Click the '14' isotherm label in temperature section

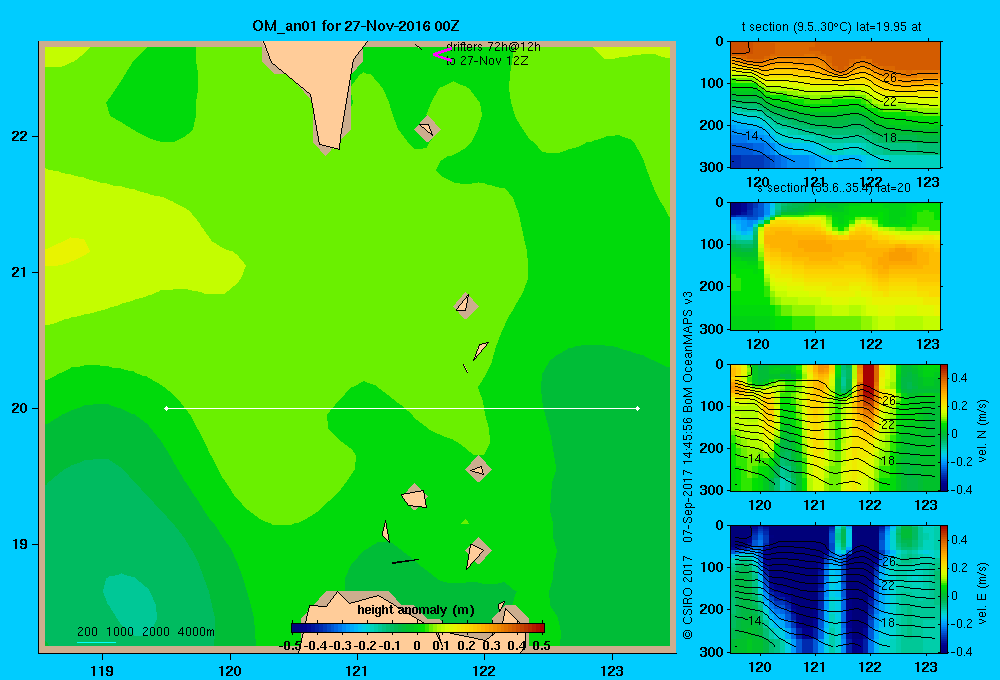click(752, 135)
